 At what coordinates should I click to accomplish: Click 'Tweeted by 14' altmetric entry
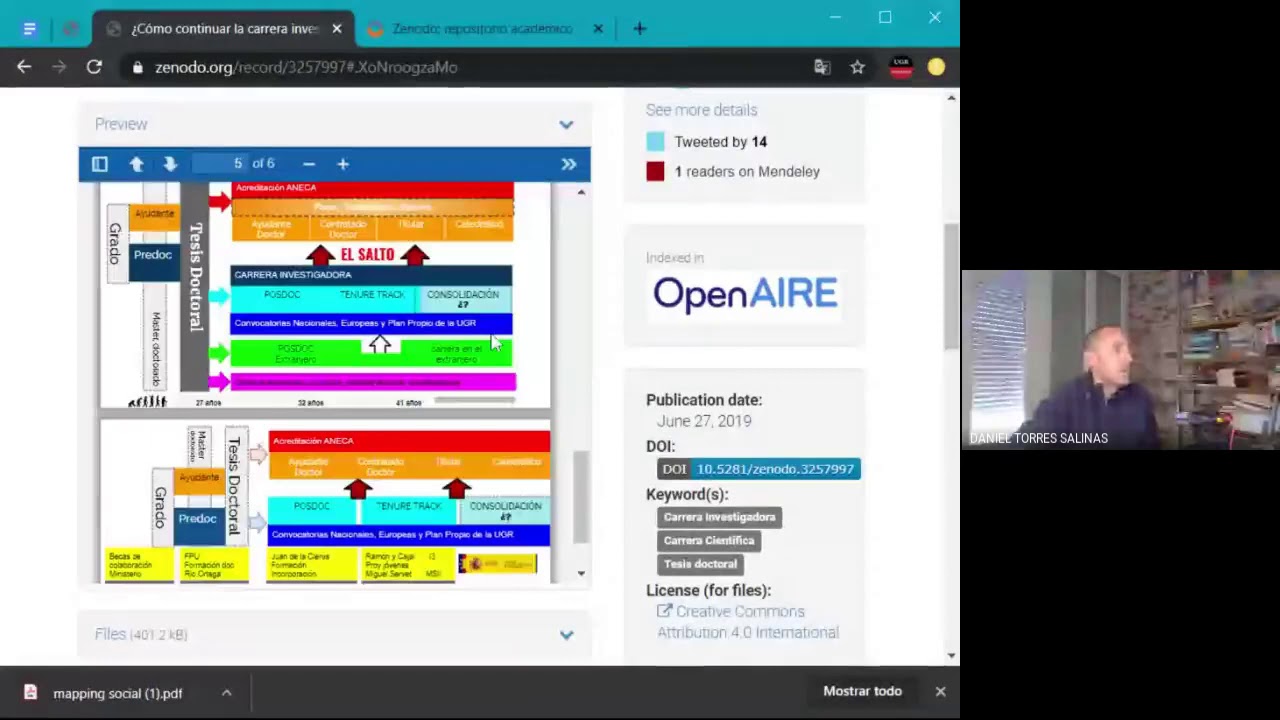[x=720, y=142]
